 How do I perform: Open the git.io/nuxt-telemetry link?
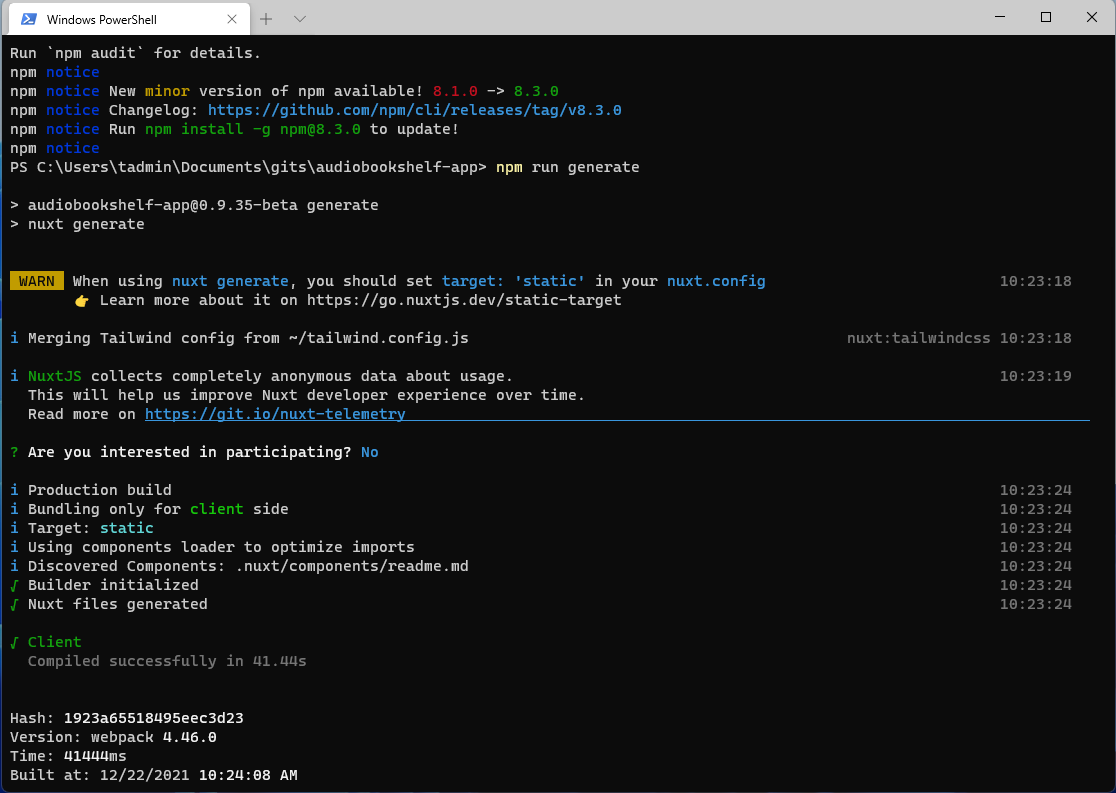point(275,414)
